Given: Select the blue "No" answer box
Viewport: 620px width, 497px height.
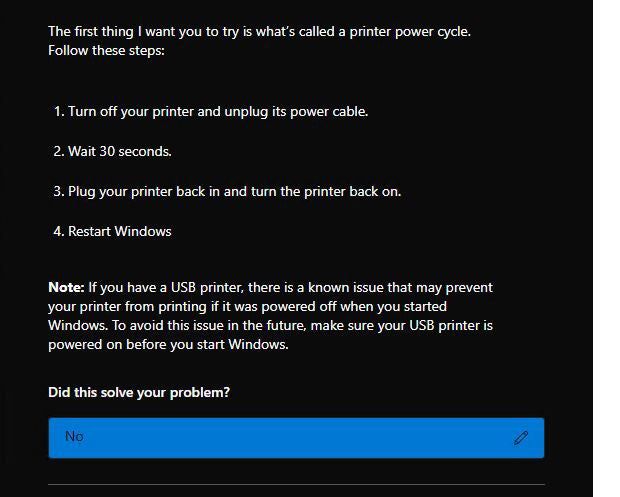Looking at the screenshot, I should pyautogui.click(x=296, y=438).
